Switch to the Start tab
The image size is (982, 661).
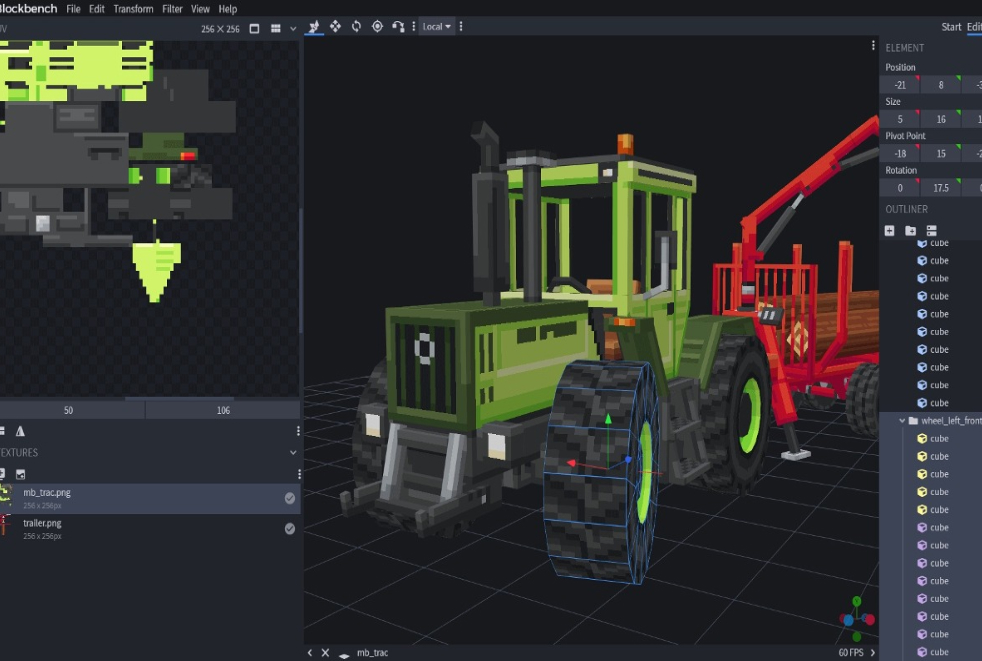pyautogui.click(x=951, y=27)
